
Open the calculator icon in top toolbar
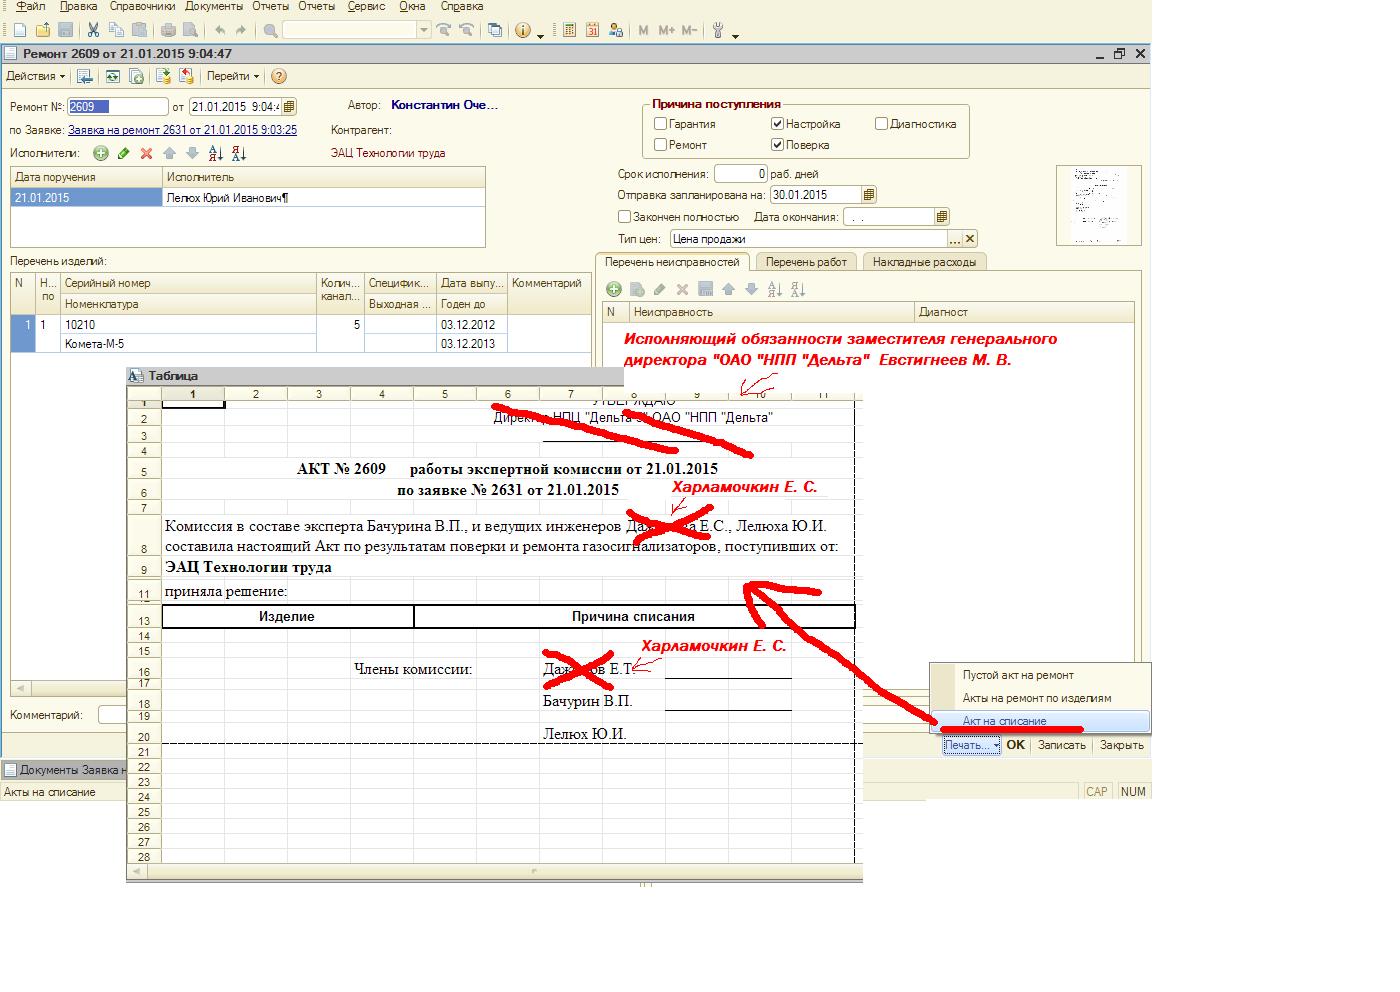click(x=569, y=30)
